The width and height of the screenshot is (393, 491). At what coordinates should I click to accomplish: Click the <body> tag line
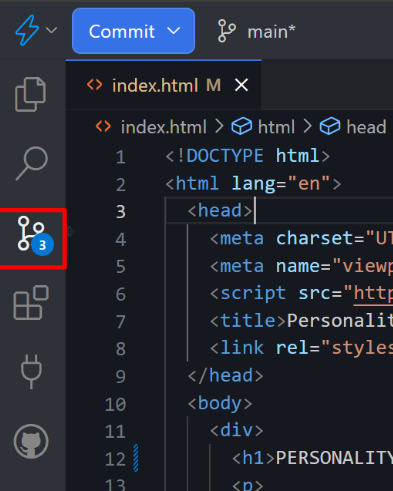click(220, 403)
